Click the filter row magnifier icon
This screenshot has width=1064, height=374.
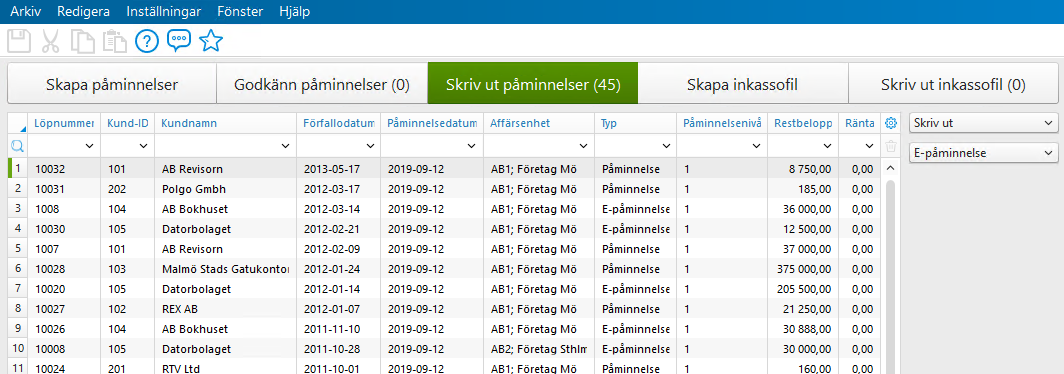click(18, 145)
